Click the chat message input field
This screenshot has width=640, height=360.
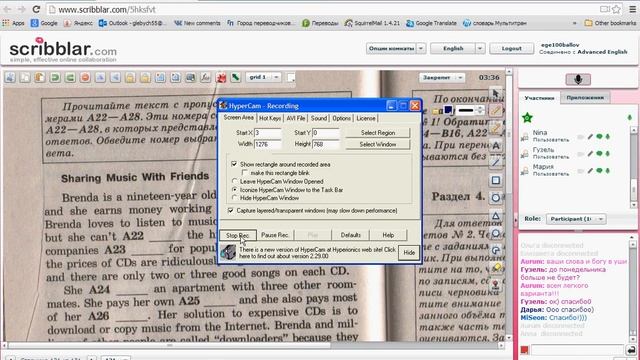[577, 350]
